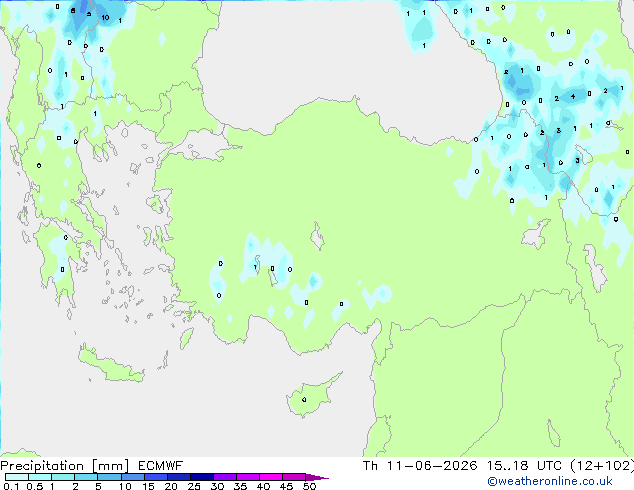Image resolution: width=634 pixels, height=490 pixels.
Task: Click the '(12+102)' forecast offset text
Action: [x=602, y=466]
